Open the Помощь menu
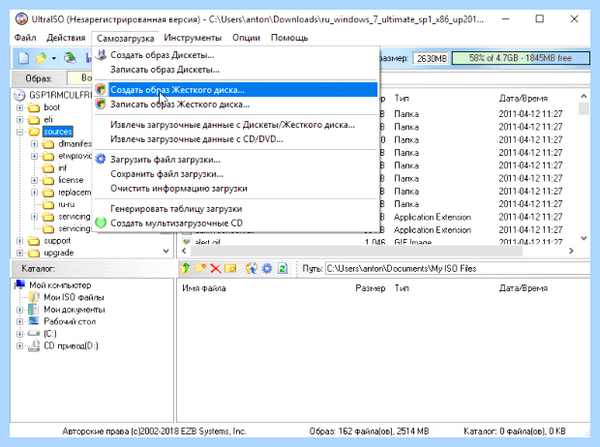 [289, 38]
